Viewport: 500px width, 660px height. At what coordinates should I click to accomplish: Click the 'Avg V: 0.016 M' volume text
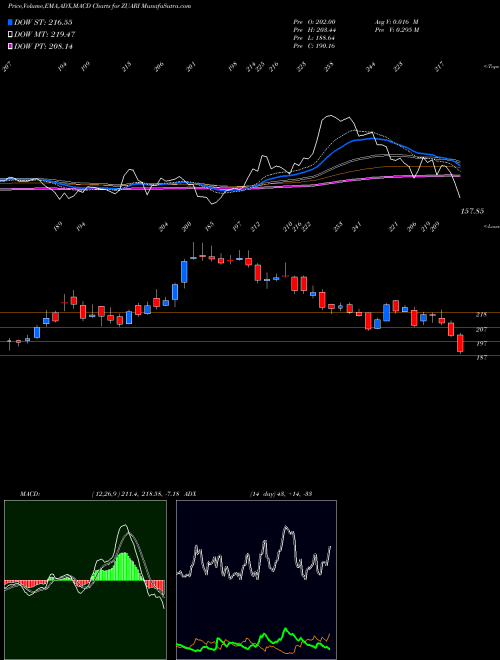(396, 21)
